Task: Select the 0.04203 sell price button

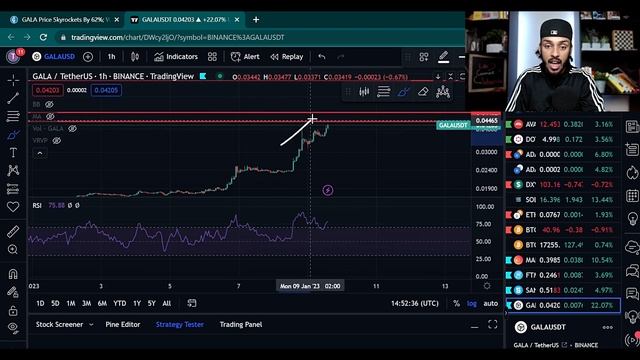Action: coord(48,90)
